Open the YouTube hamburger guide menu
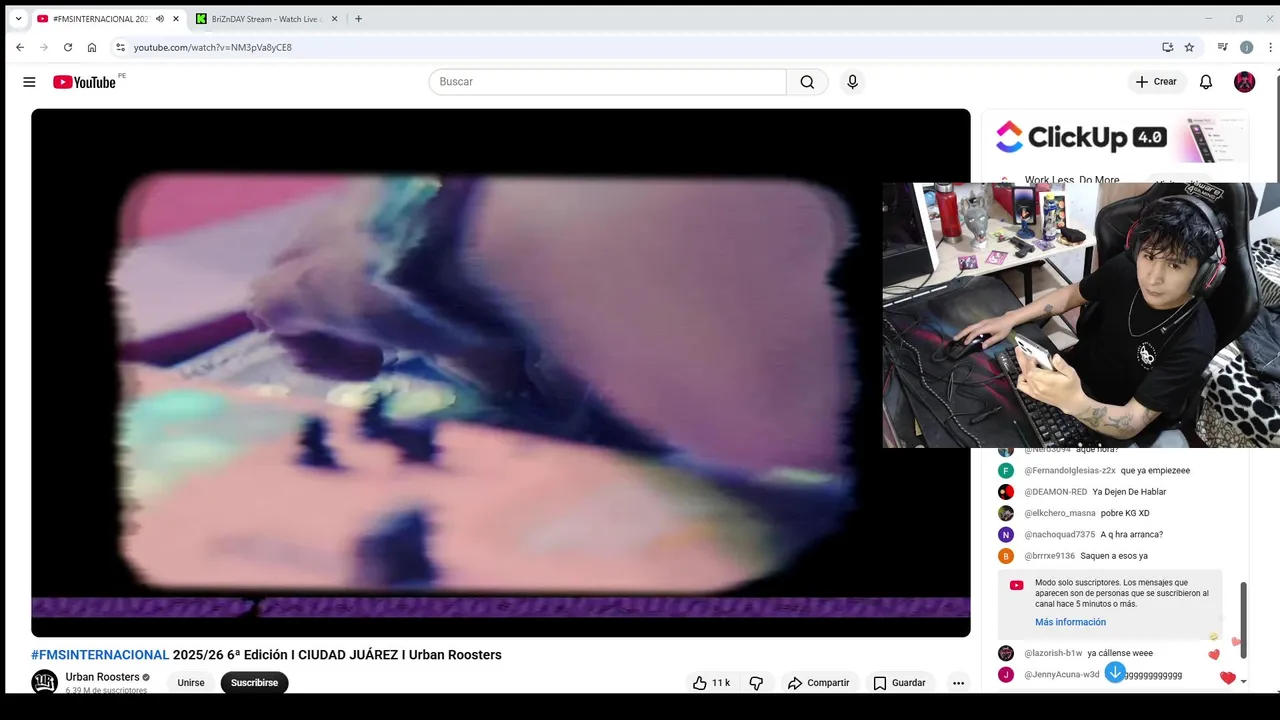Image resolution: width=1280 pixels, height=720 pixels. pyautogui.click(x=29, y=82)
